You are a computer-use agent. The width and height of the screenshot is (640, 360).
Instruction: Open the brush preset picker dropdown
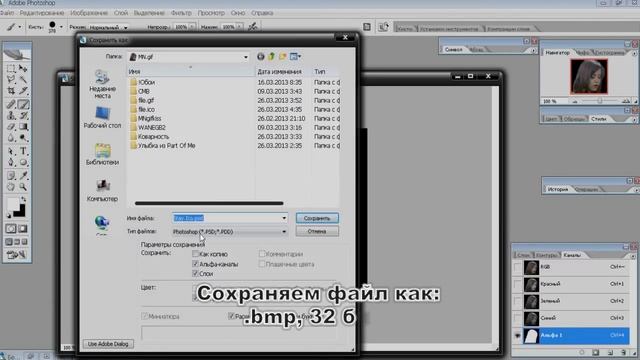[61, 27]
